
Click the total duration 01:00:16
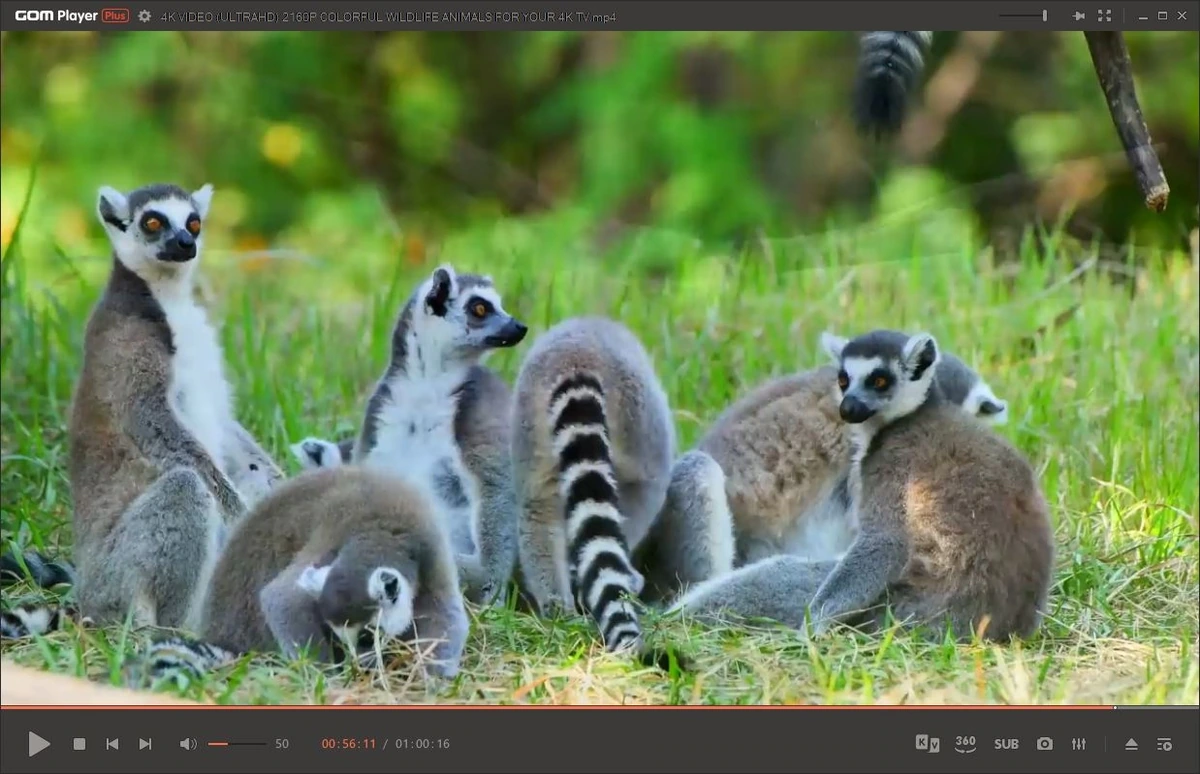422,744
